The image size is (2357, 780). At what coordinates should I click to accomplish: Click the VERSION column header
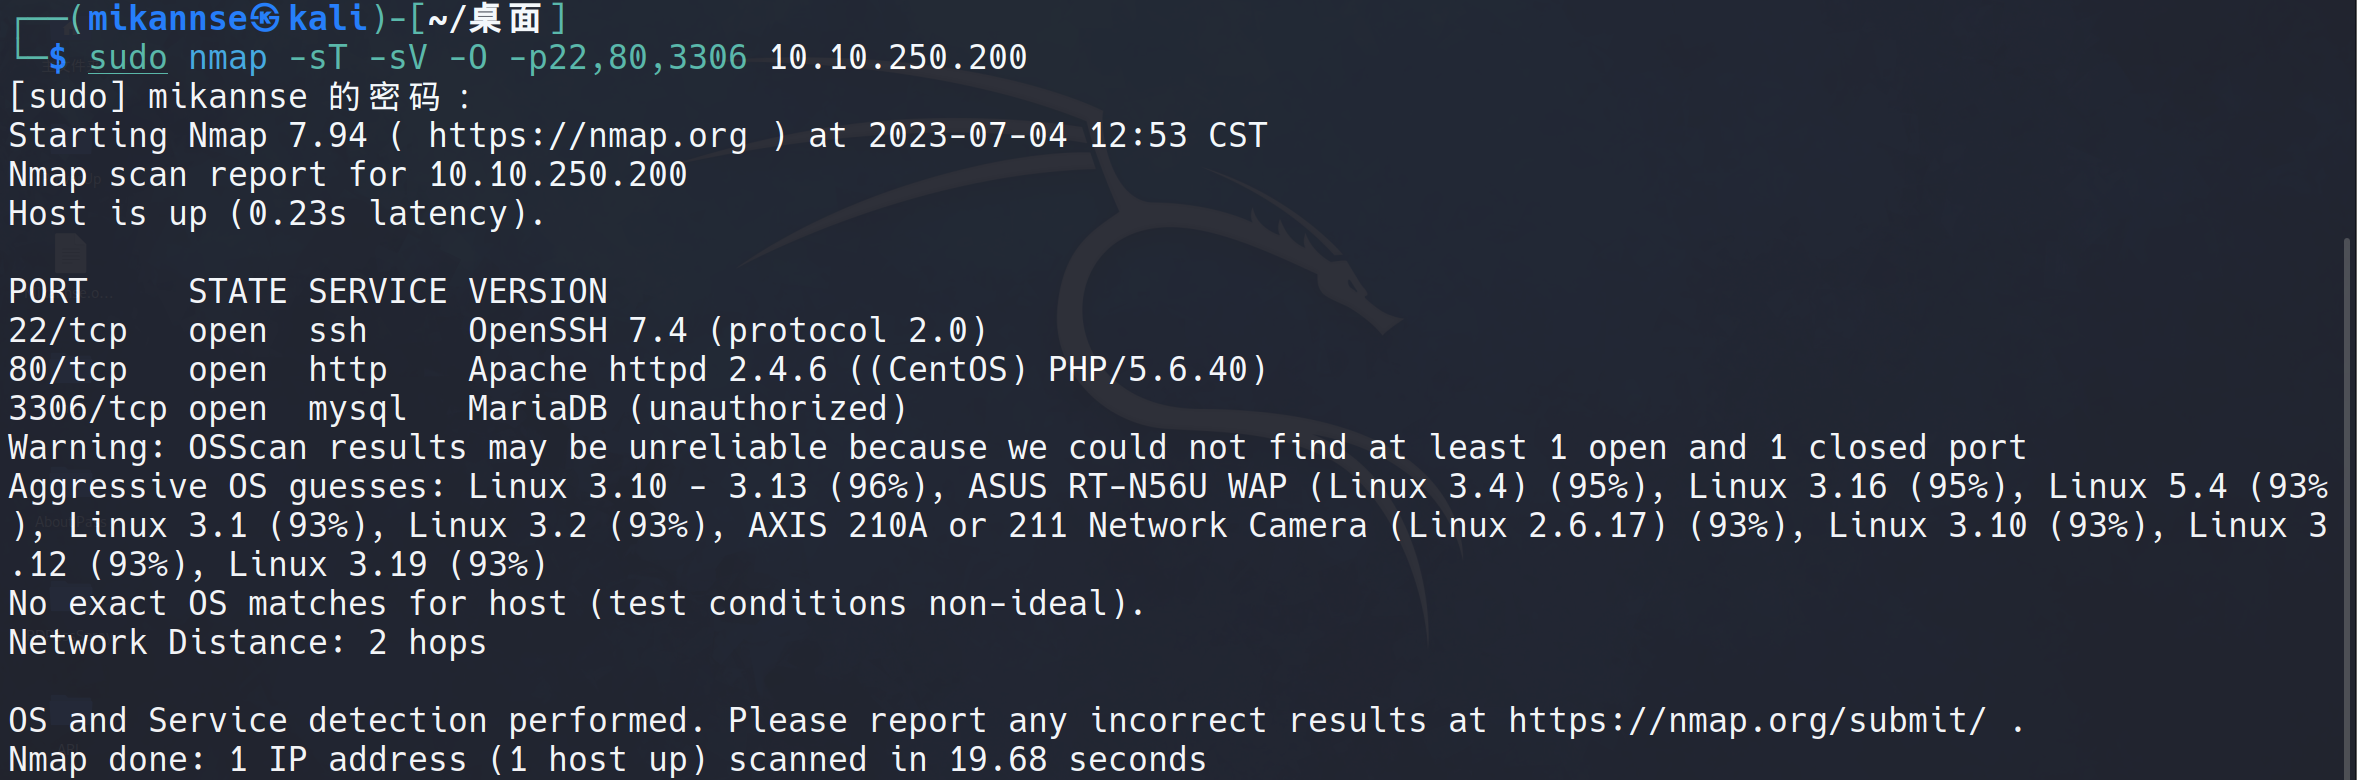pyautogui.click(x=538, y=292)
